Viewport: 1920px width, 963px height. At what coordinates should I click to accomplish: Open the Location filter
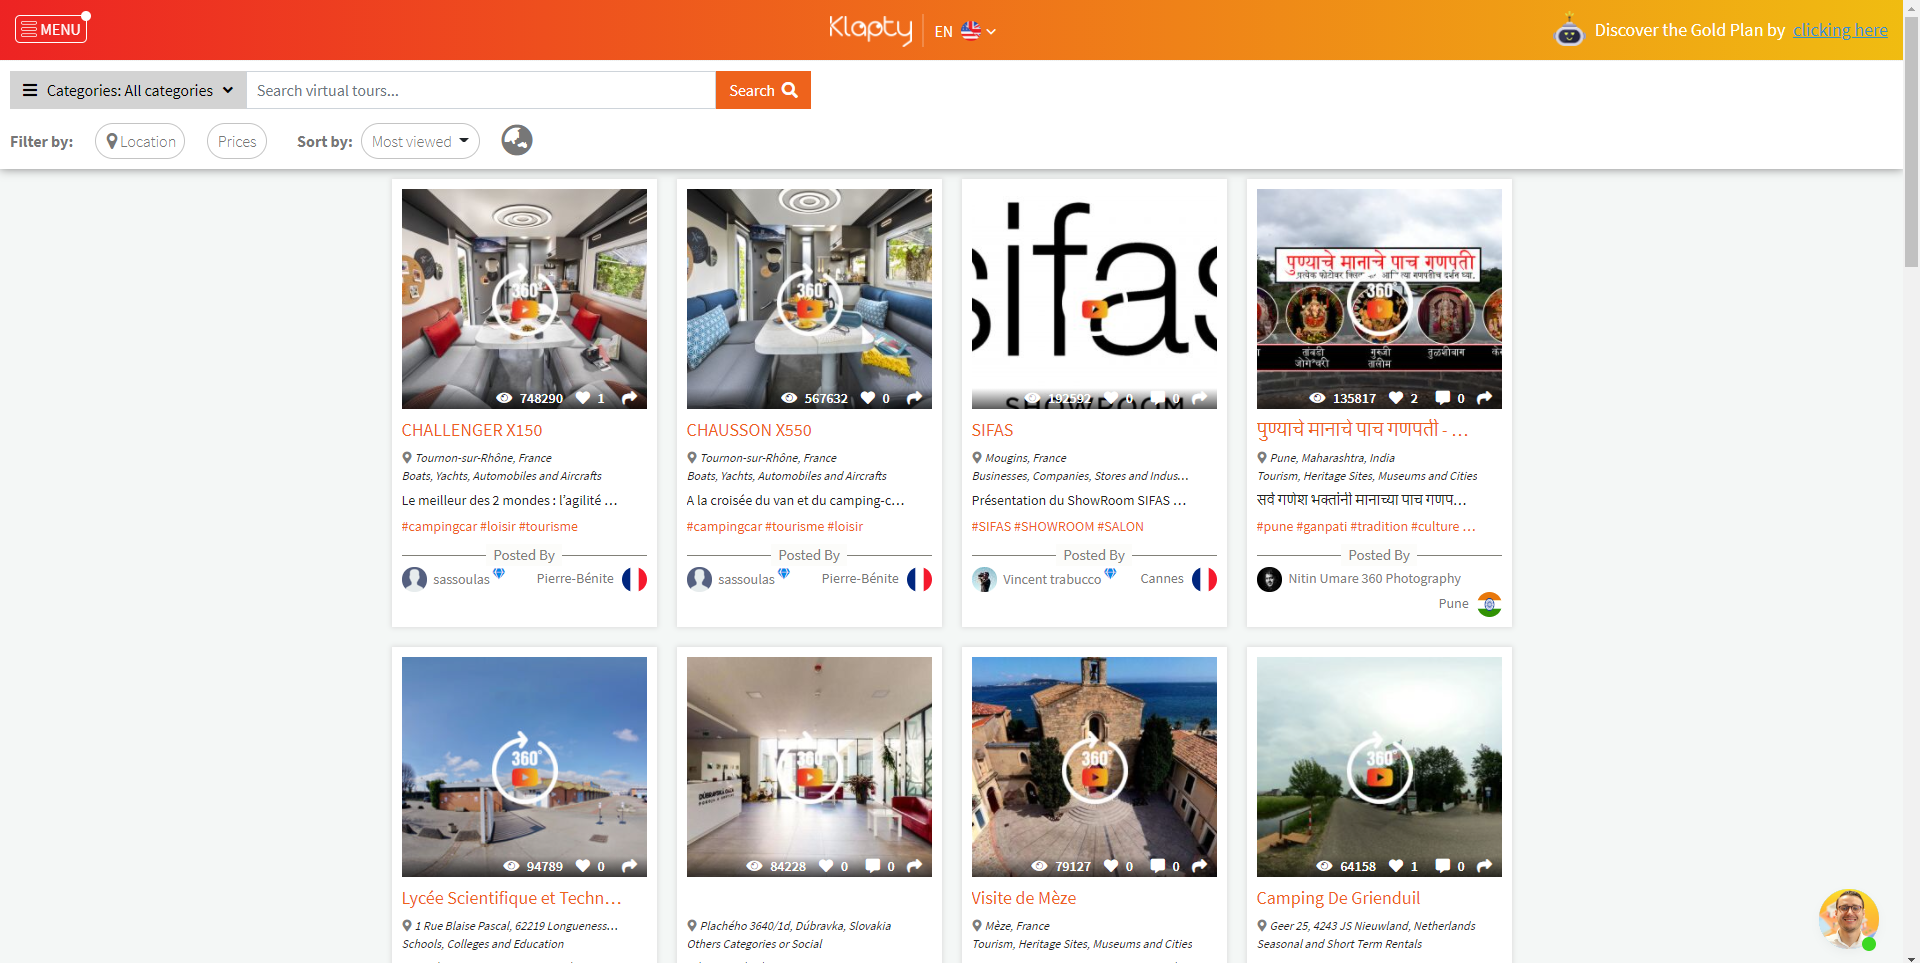point(140,141)
